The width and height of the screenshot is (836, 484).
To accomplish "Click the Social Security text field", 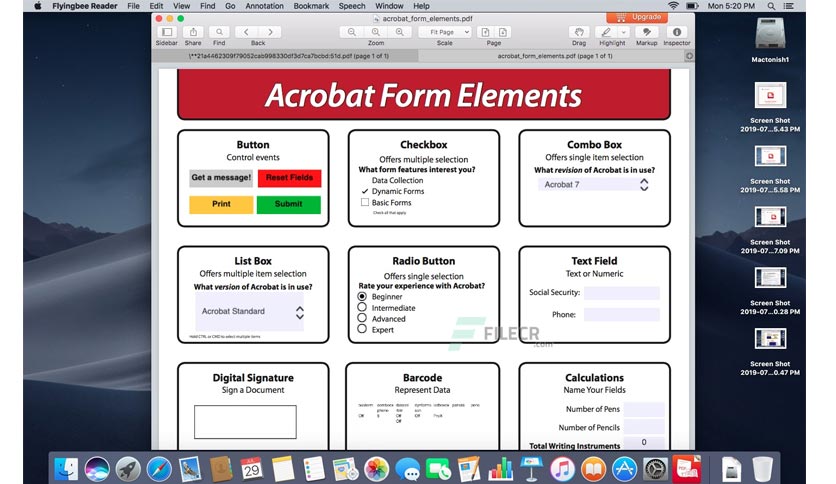I will coord(622,293).
